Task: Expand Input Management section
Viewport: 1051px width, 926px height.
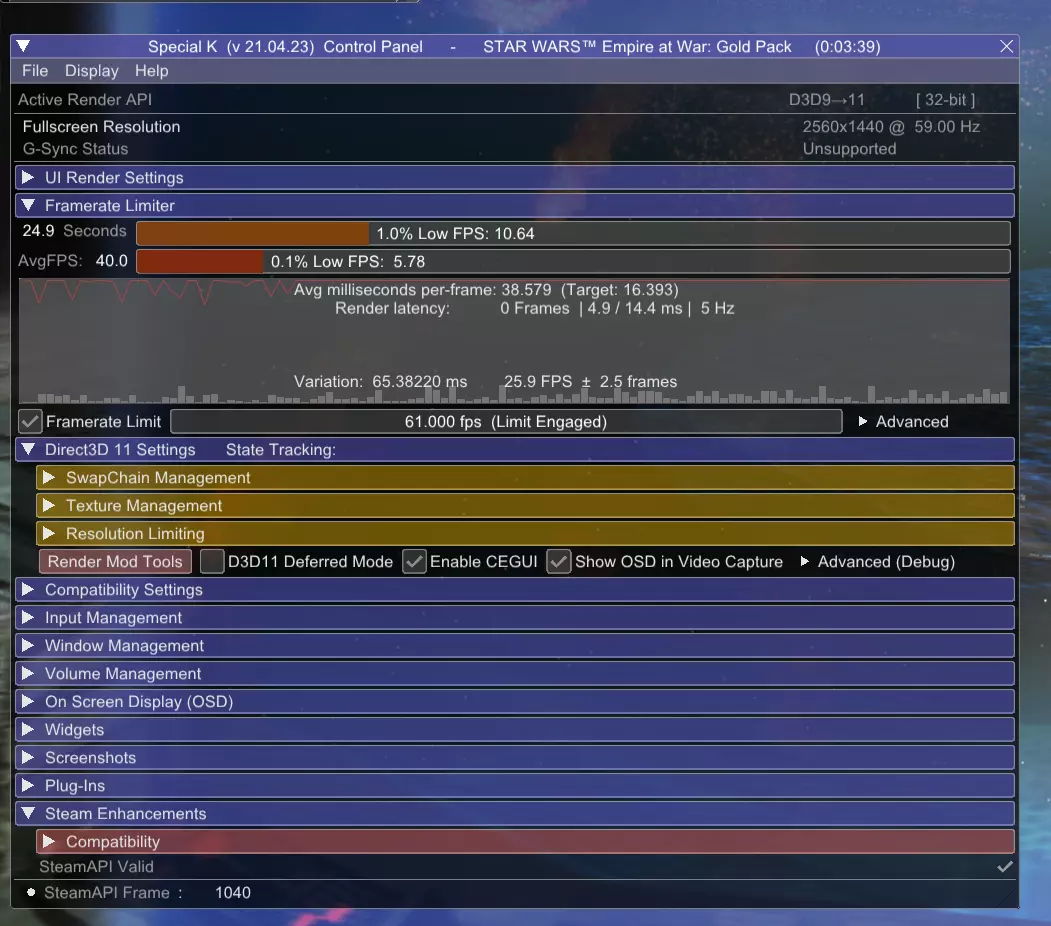Action: (x=515, y=618)
